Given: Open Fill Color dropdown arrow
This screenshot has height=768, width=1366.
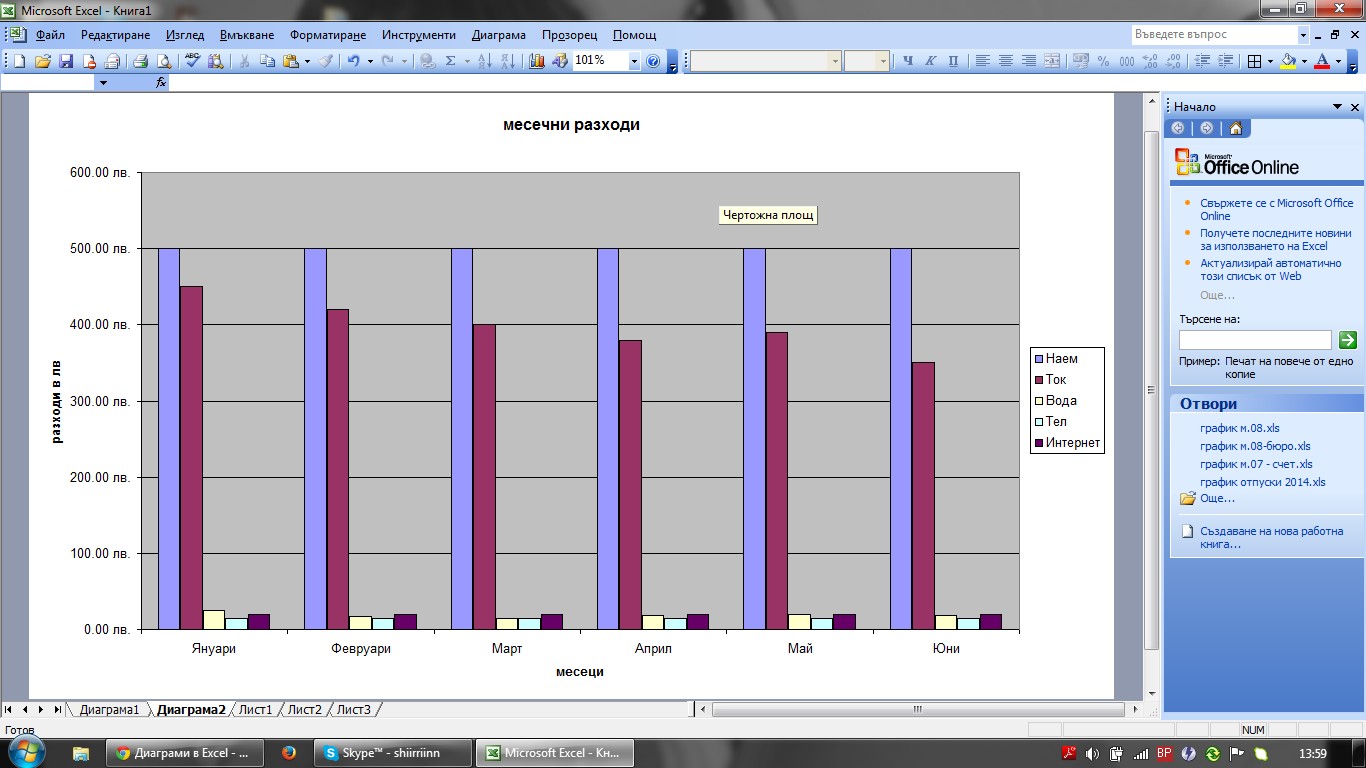Looking at the screenshot, I should pos(1304,61).
